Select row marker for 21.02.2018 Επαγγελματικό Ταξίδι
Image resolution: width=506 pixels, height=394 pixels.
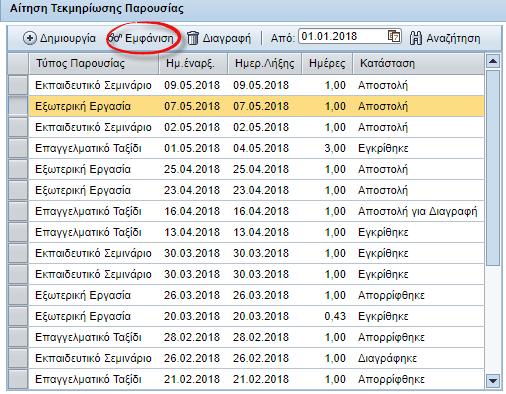pos(18,379)
